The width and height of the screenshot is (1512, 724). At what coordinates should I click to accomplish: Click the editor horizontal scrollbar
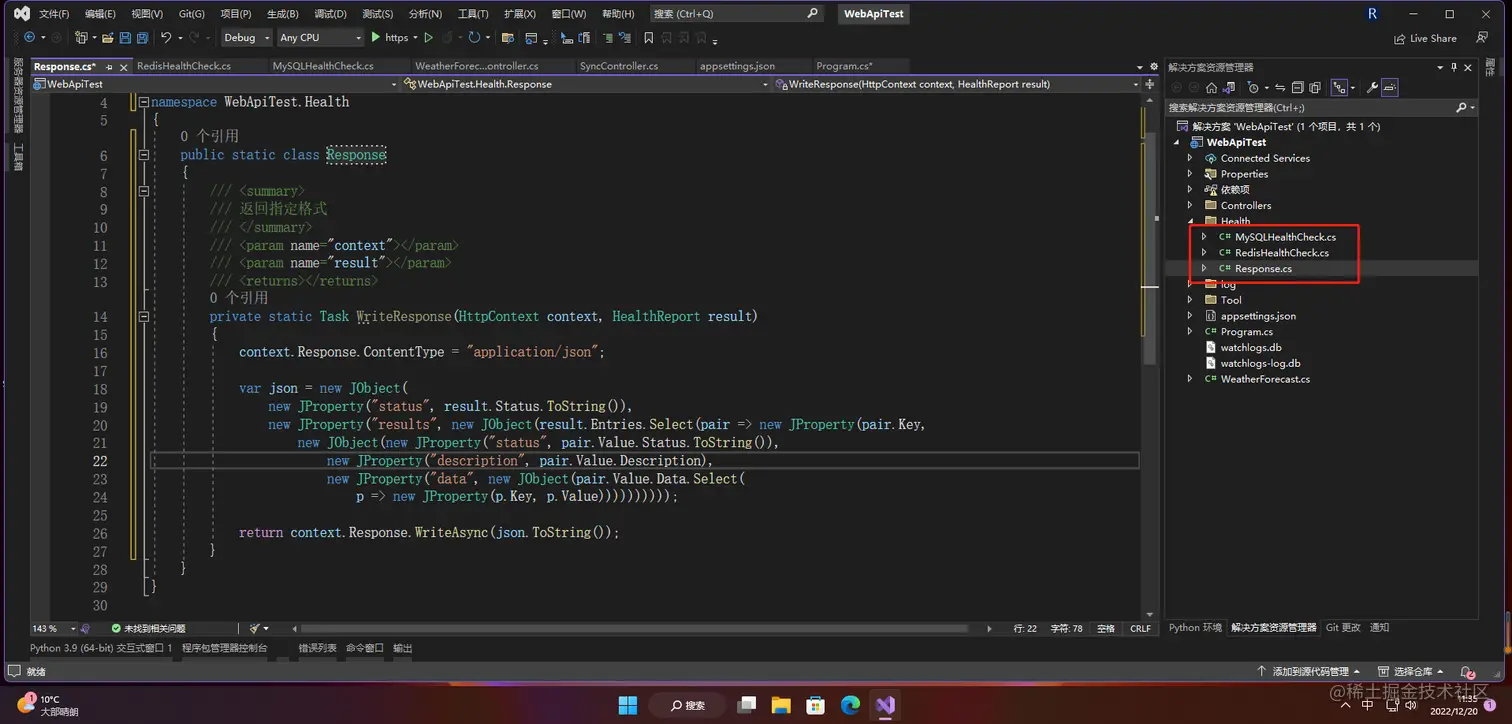(635, 628)
